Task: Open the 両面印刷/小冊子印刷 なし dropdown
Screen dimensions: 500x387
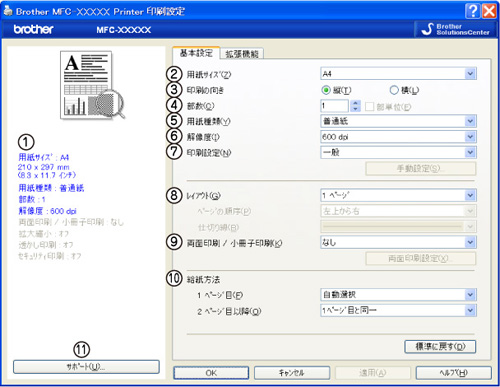Action: tap(398, 242)
